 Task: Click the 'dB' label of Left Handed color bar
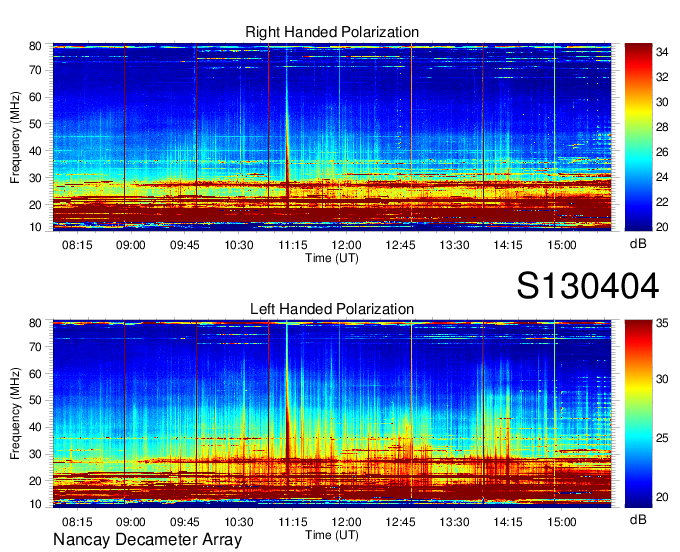tap(638, 519)
